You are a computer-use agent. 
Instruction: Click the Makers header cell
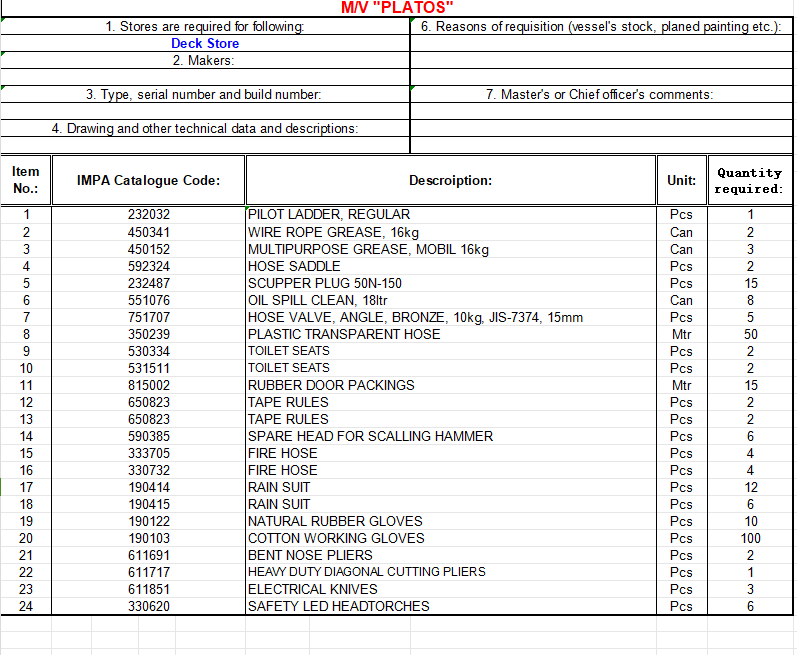pyautogui.click(x=205, y=60)
